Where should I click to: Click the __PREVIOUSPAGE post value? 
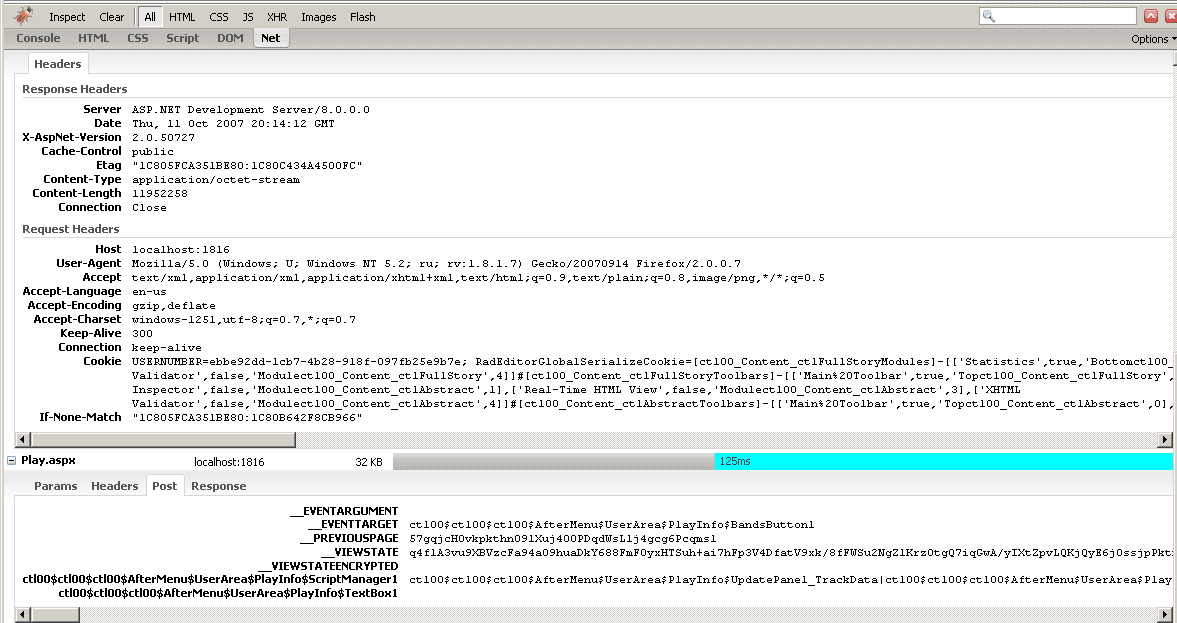click(x=563, y=538)
